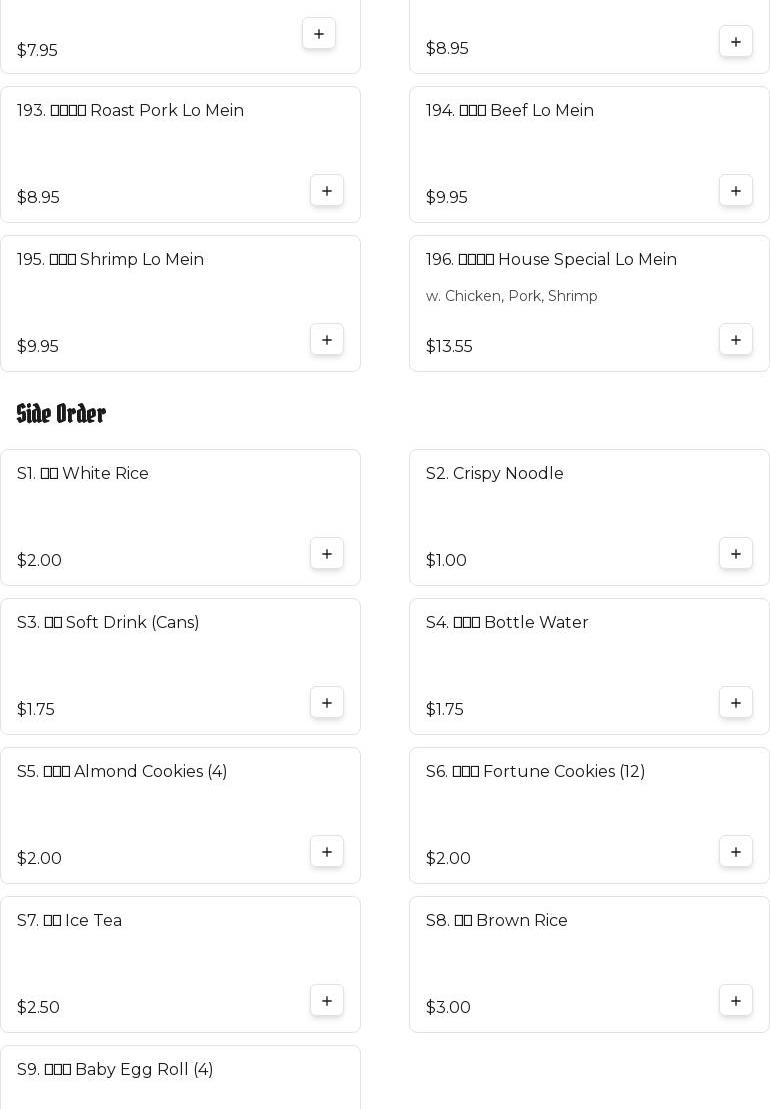Screen dimensions: 770x1109
Task: Add House Special Lo Mein
Action: tap(736, 340)
